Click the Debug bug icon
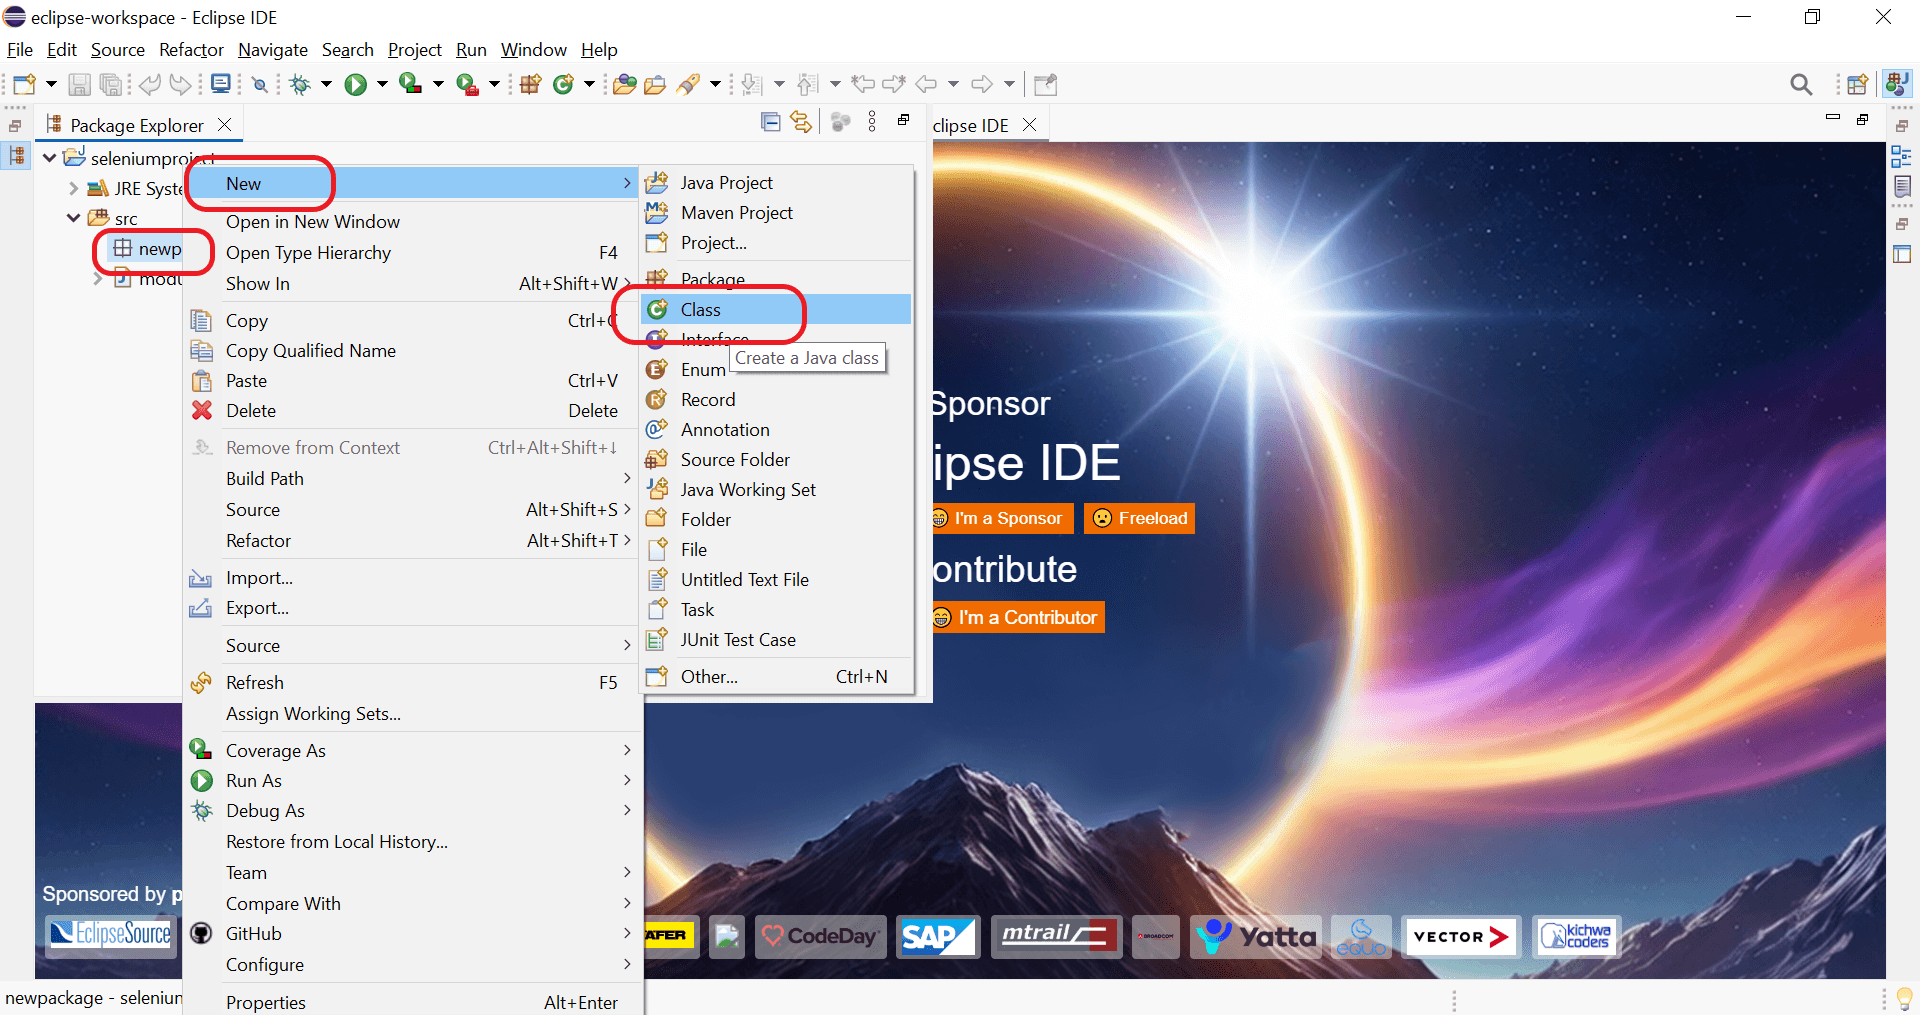The height and width of the screenshot is (1015, 1920). click(300, 85)
